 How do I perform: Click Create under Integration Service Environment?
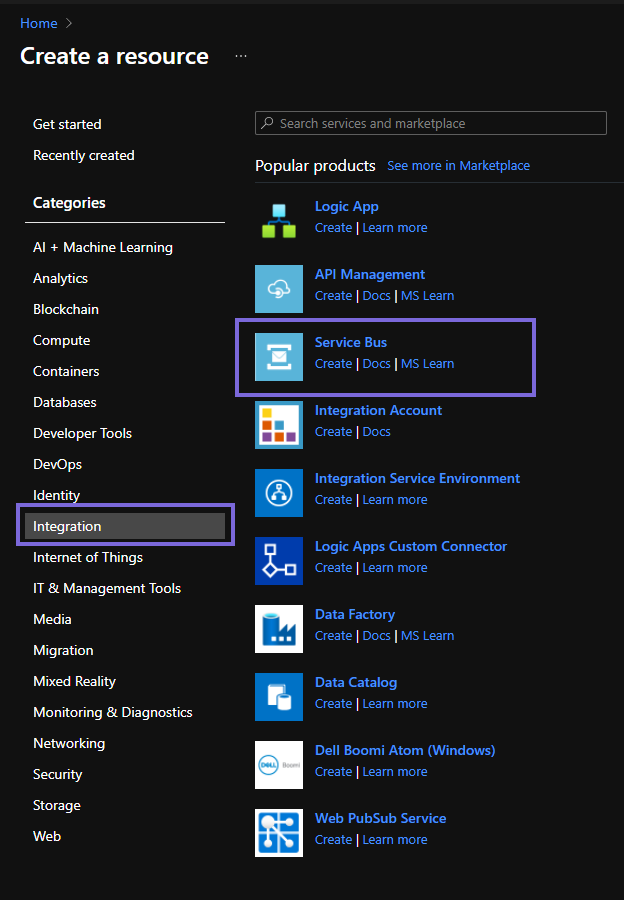(334, 500)
